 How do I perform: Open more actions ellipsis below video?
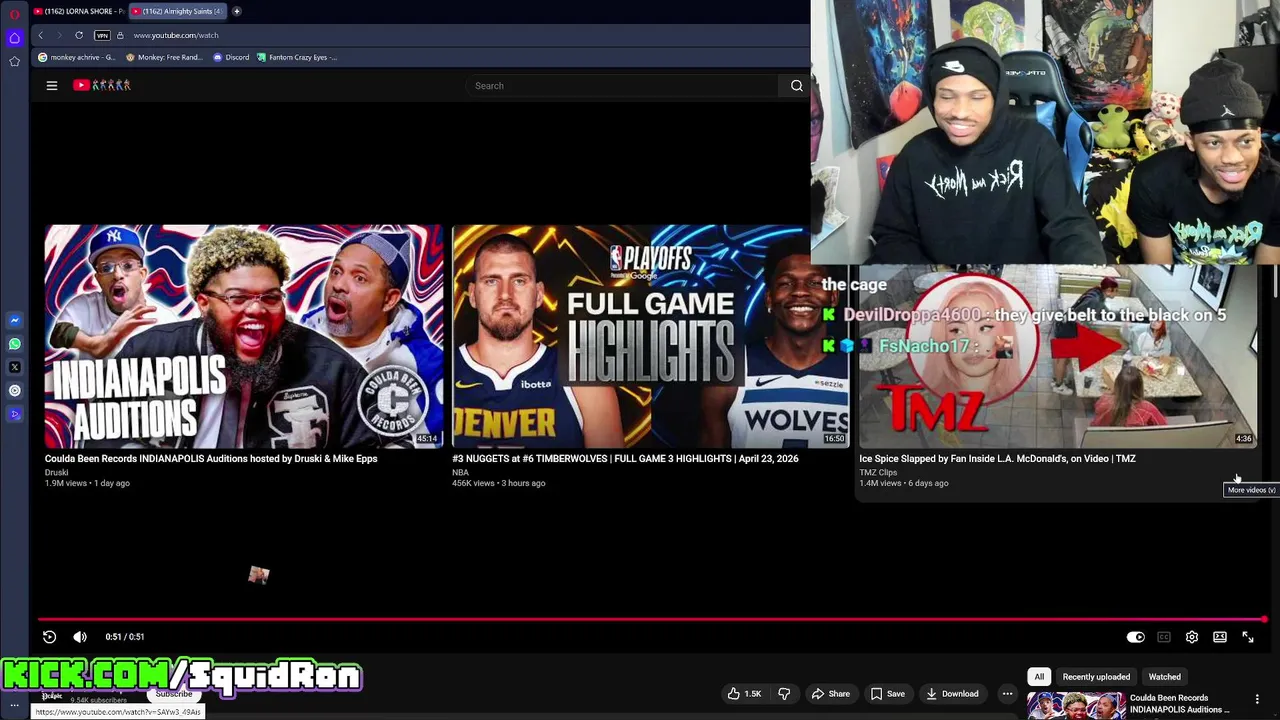(x=1008, y=694)
